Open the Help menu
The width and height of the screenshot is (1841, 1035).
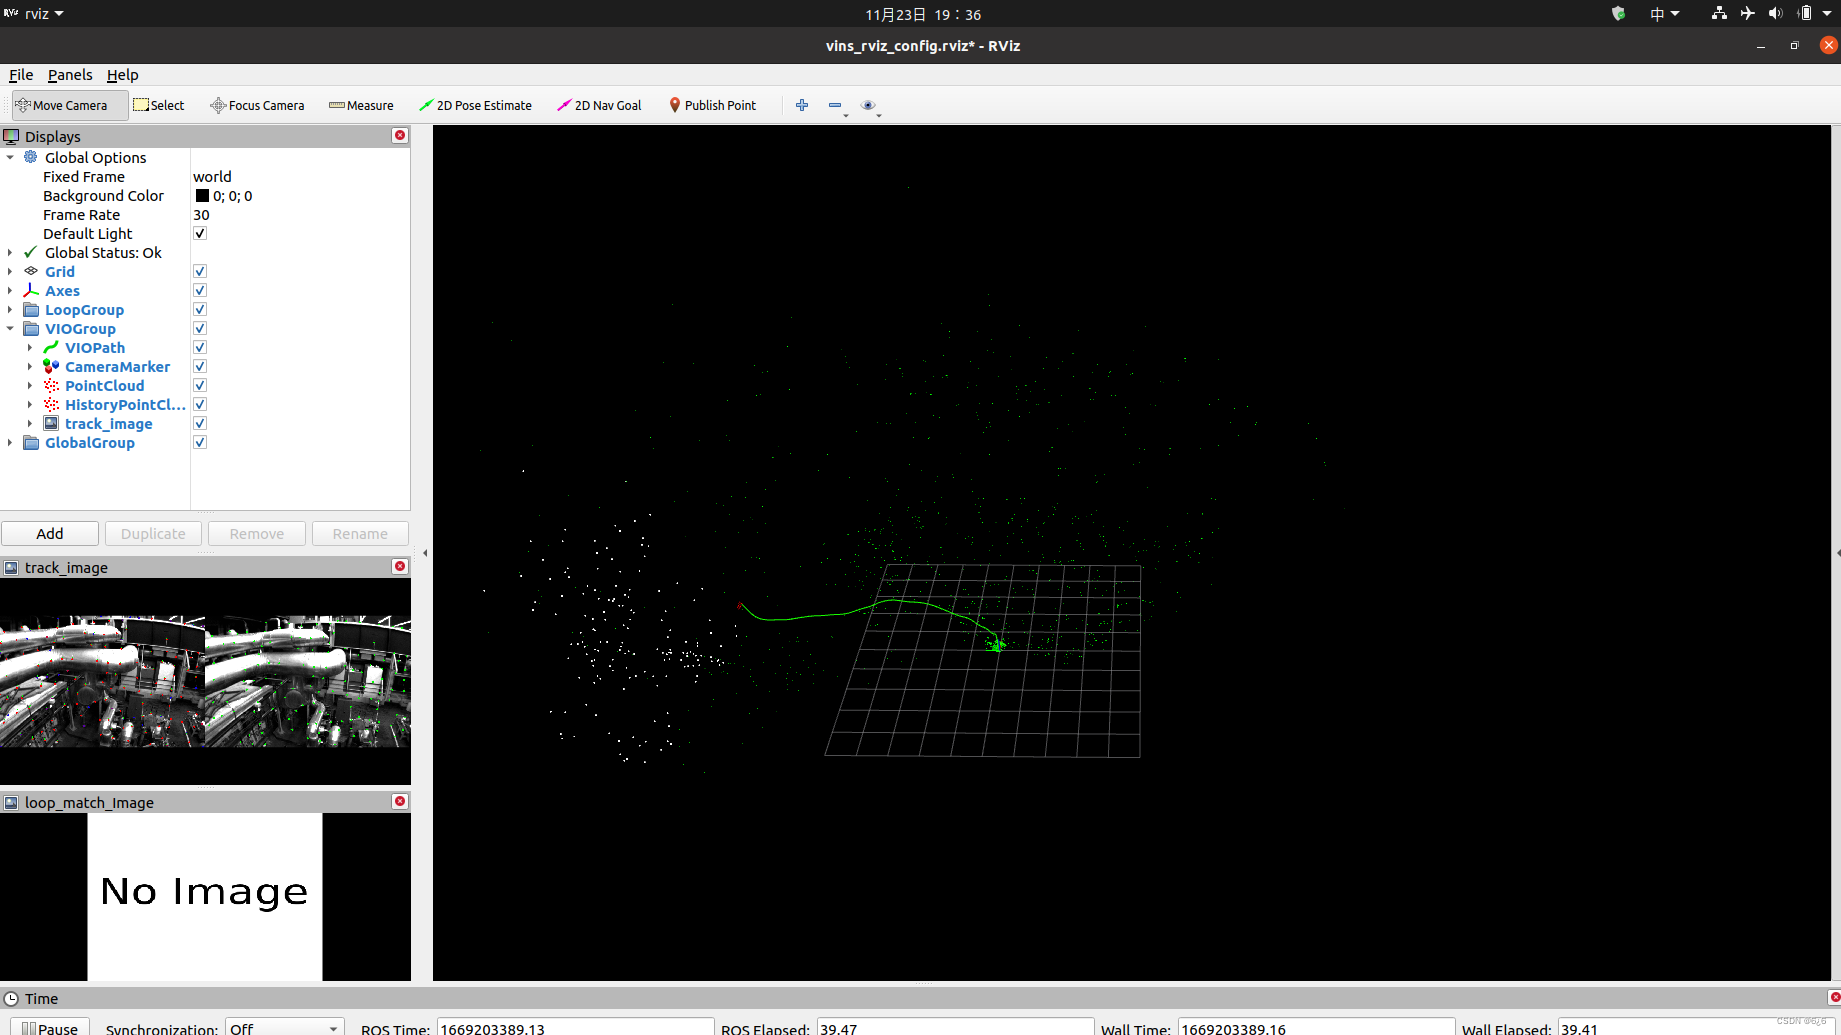point(122,75)
